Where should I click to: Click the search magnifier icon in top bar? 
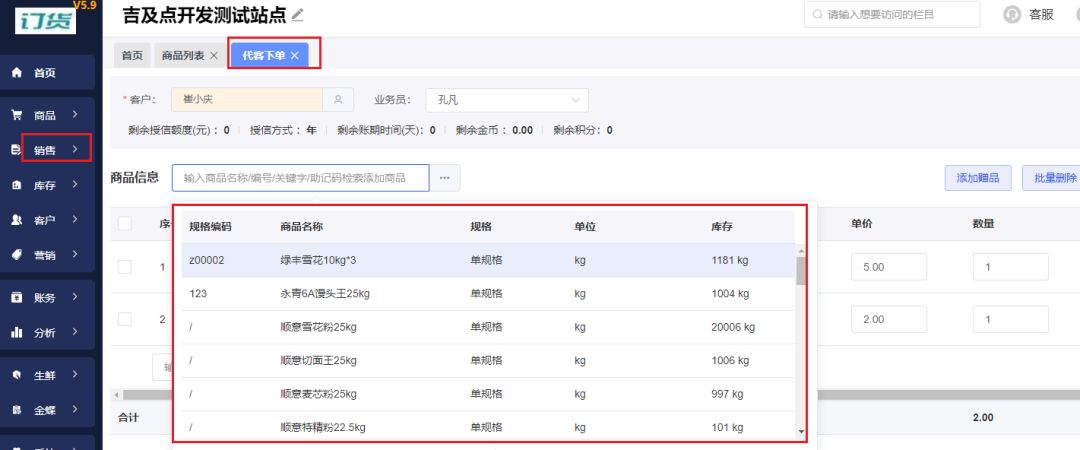(817, 14)
